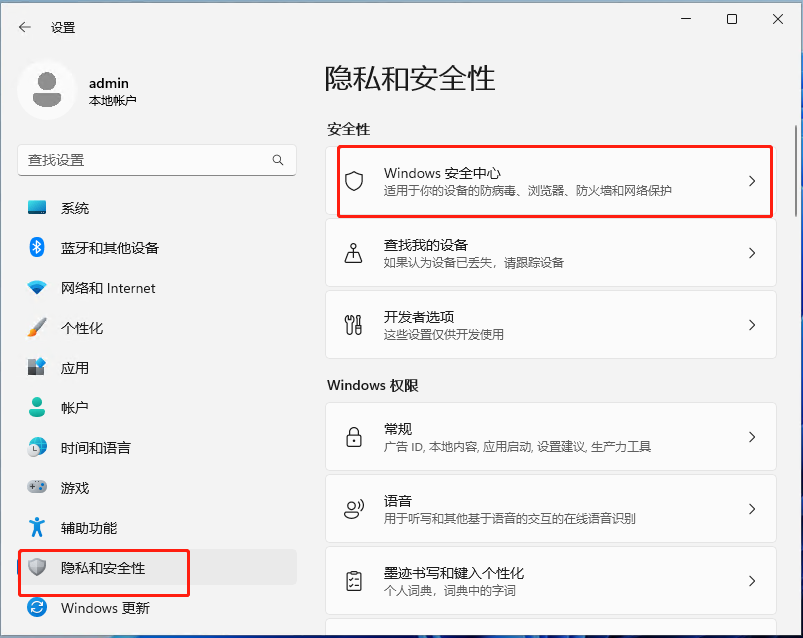This screenshot has width=803, height=638.
Task: Click the paintbrush icon for 个性化
Action: point(37,328)
